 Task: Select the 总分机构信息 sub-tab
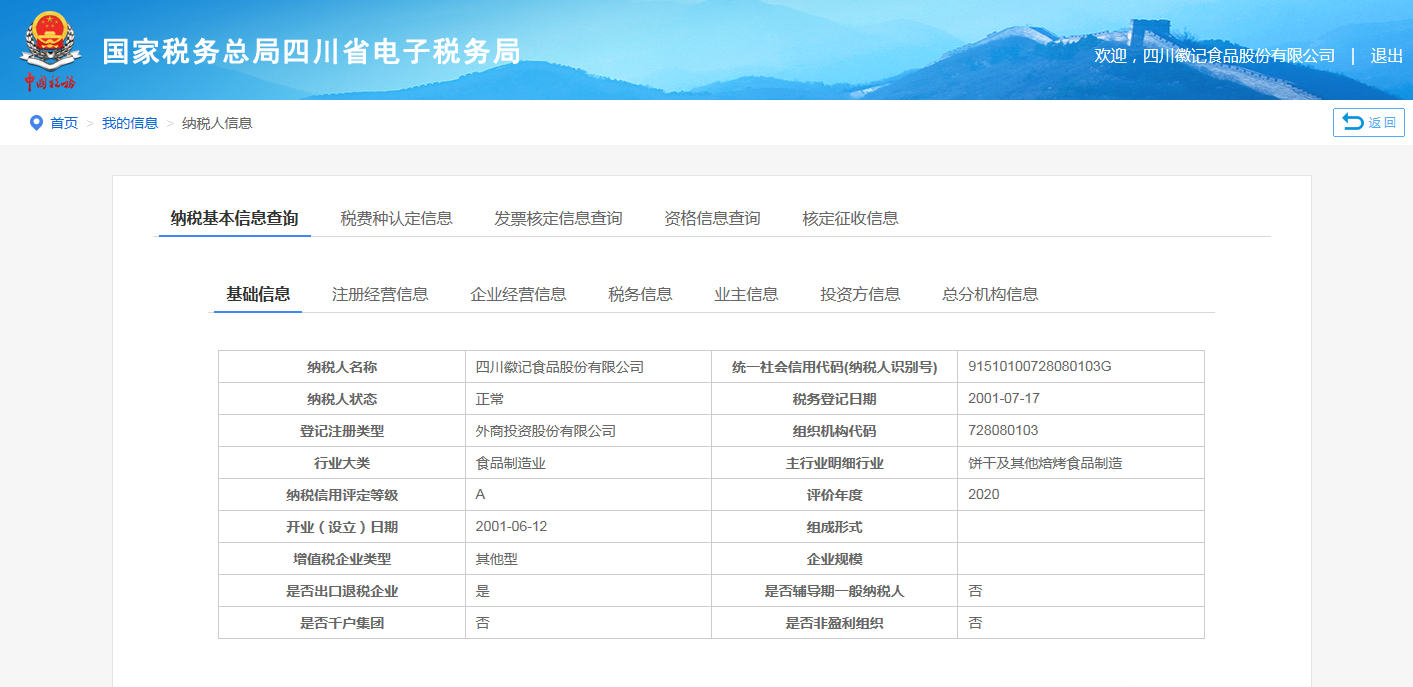(990, 294)
